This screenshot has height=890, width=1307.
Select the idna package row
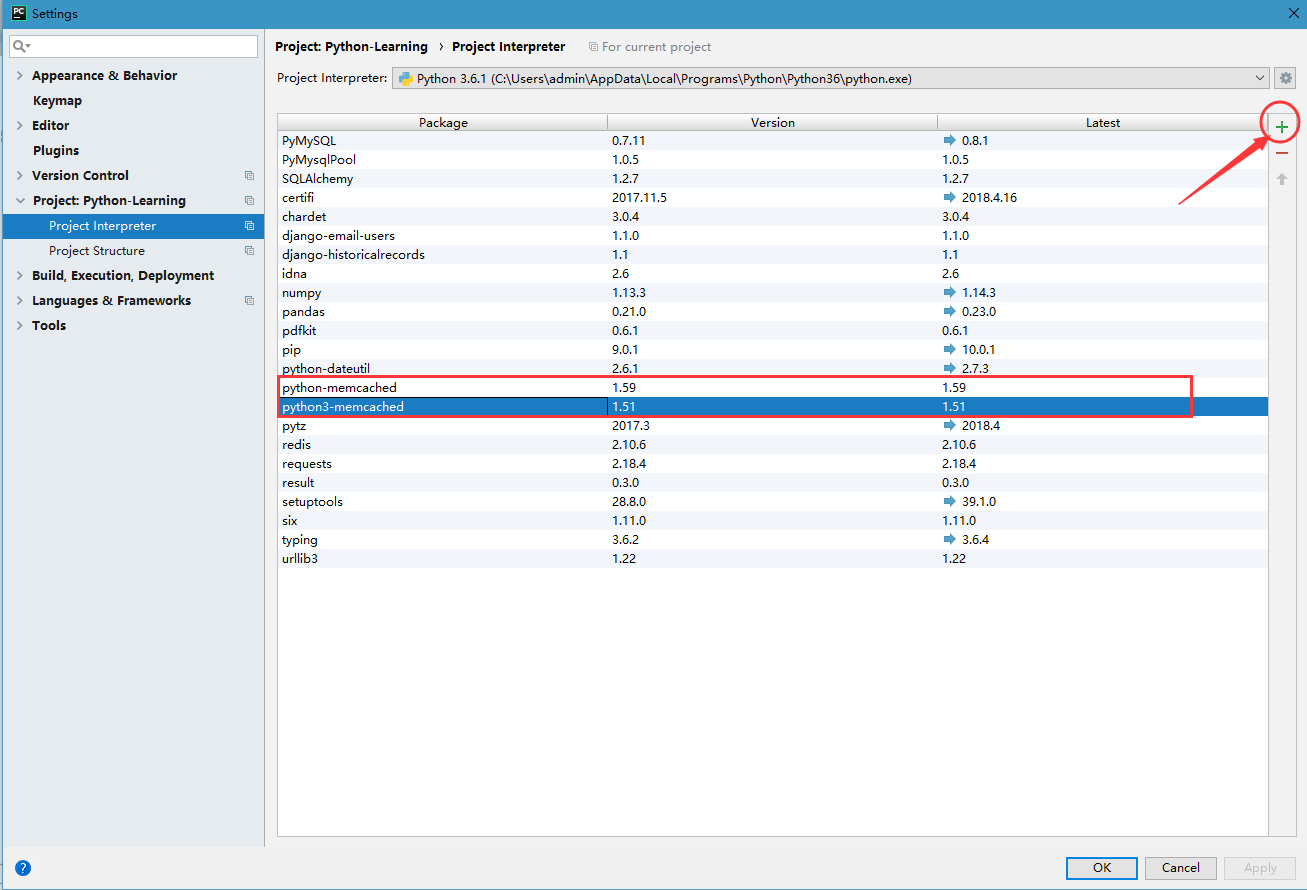click(773, 274)
